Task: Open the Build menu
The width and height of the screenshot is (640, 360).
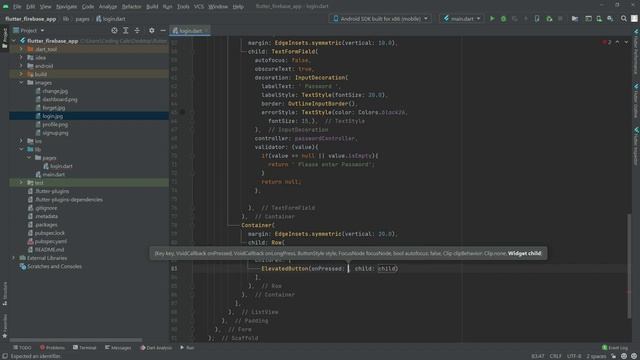Action: [152, 7]
